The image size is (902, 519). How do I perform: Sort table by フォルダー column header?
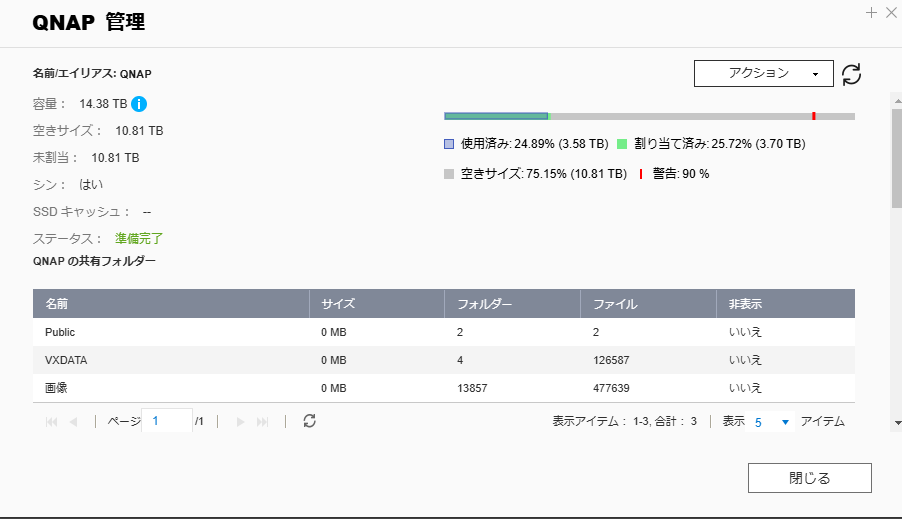[x=513, y=304]
